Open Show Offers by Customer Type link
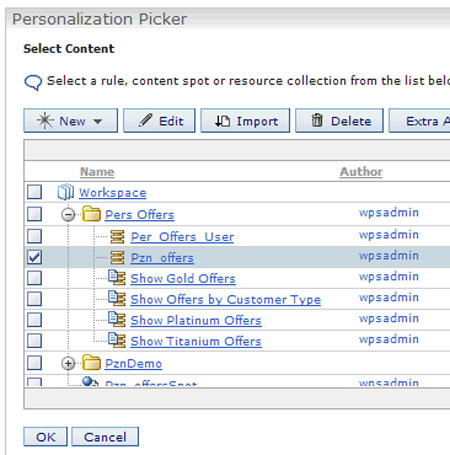 226,299
